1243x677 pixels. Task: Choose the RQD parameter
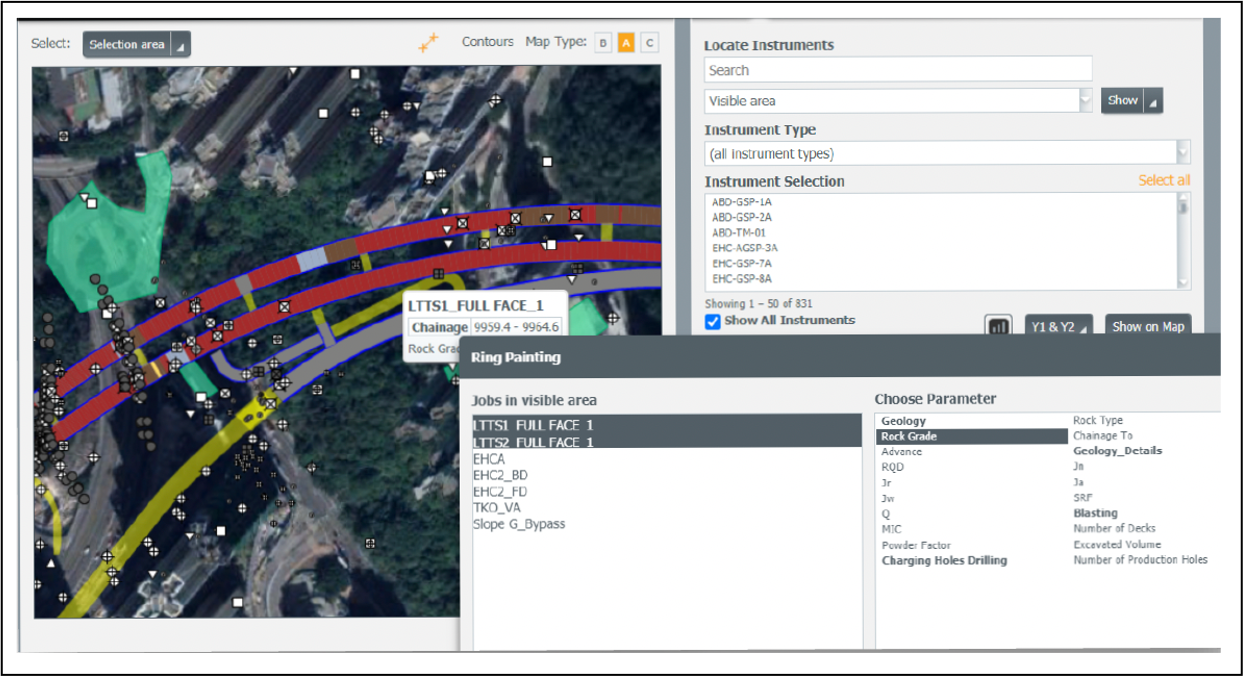[x=893, y=467]
